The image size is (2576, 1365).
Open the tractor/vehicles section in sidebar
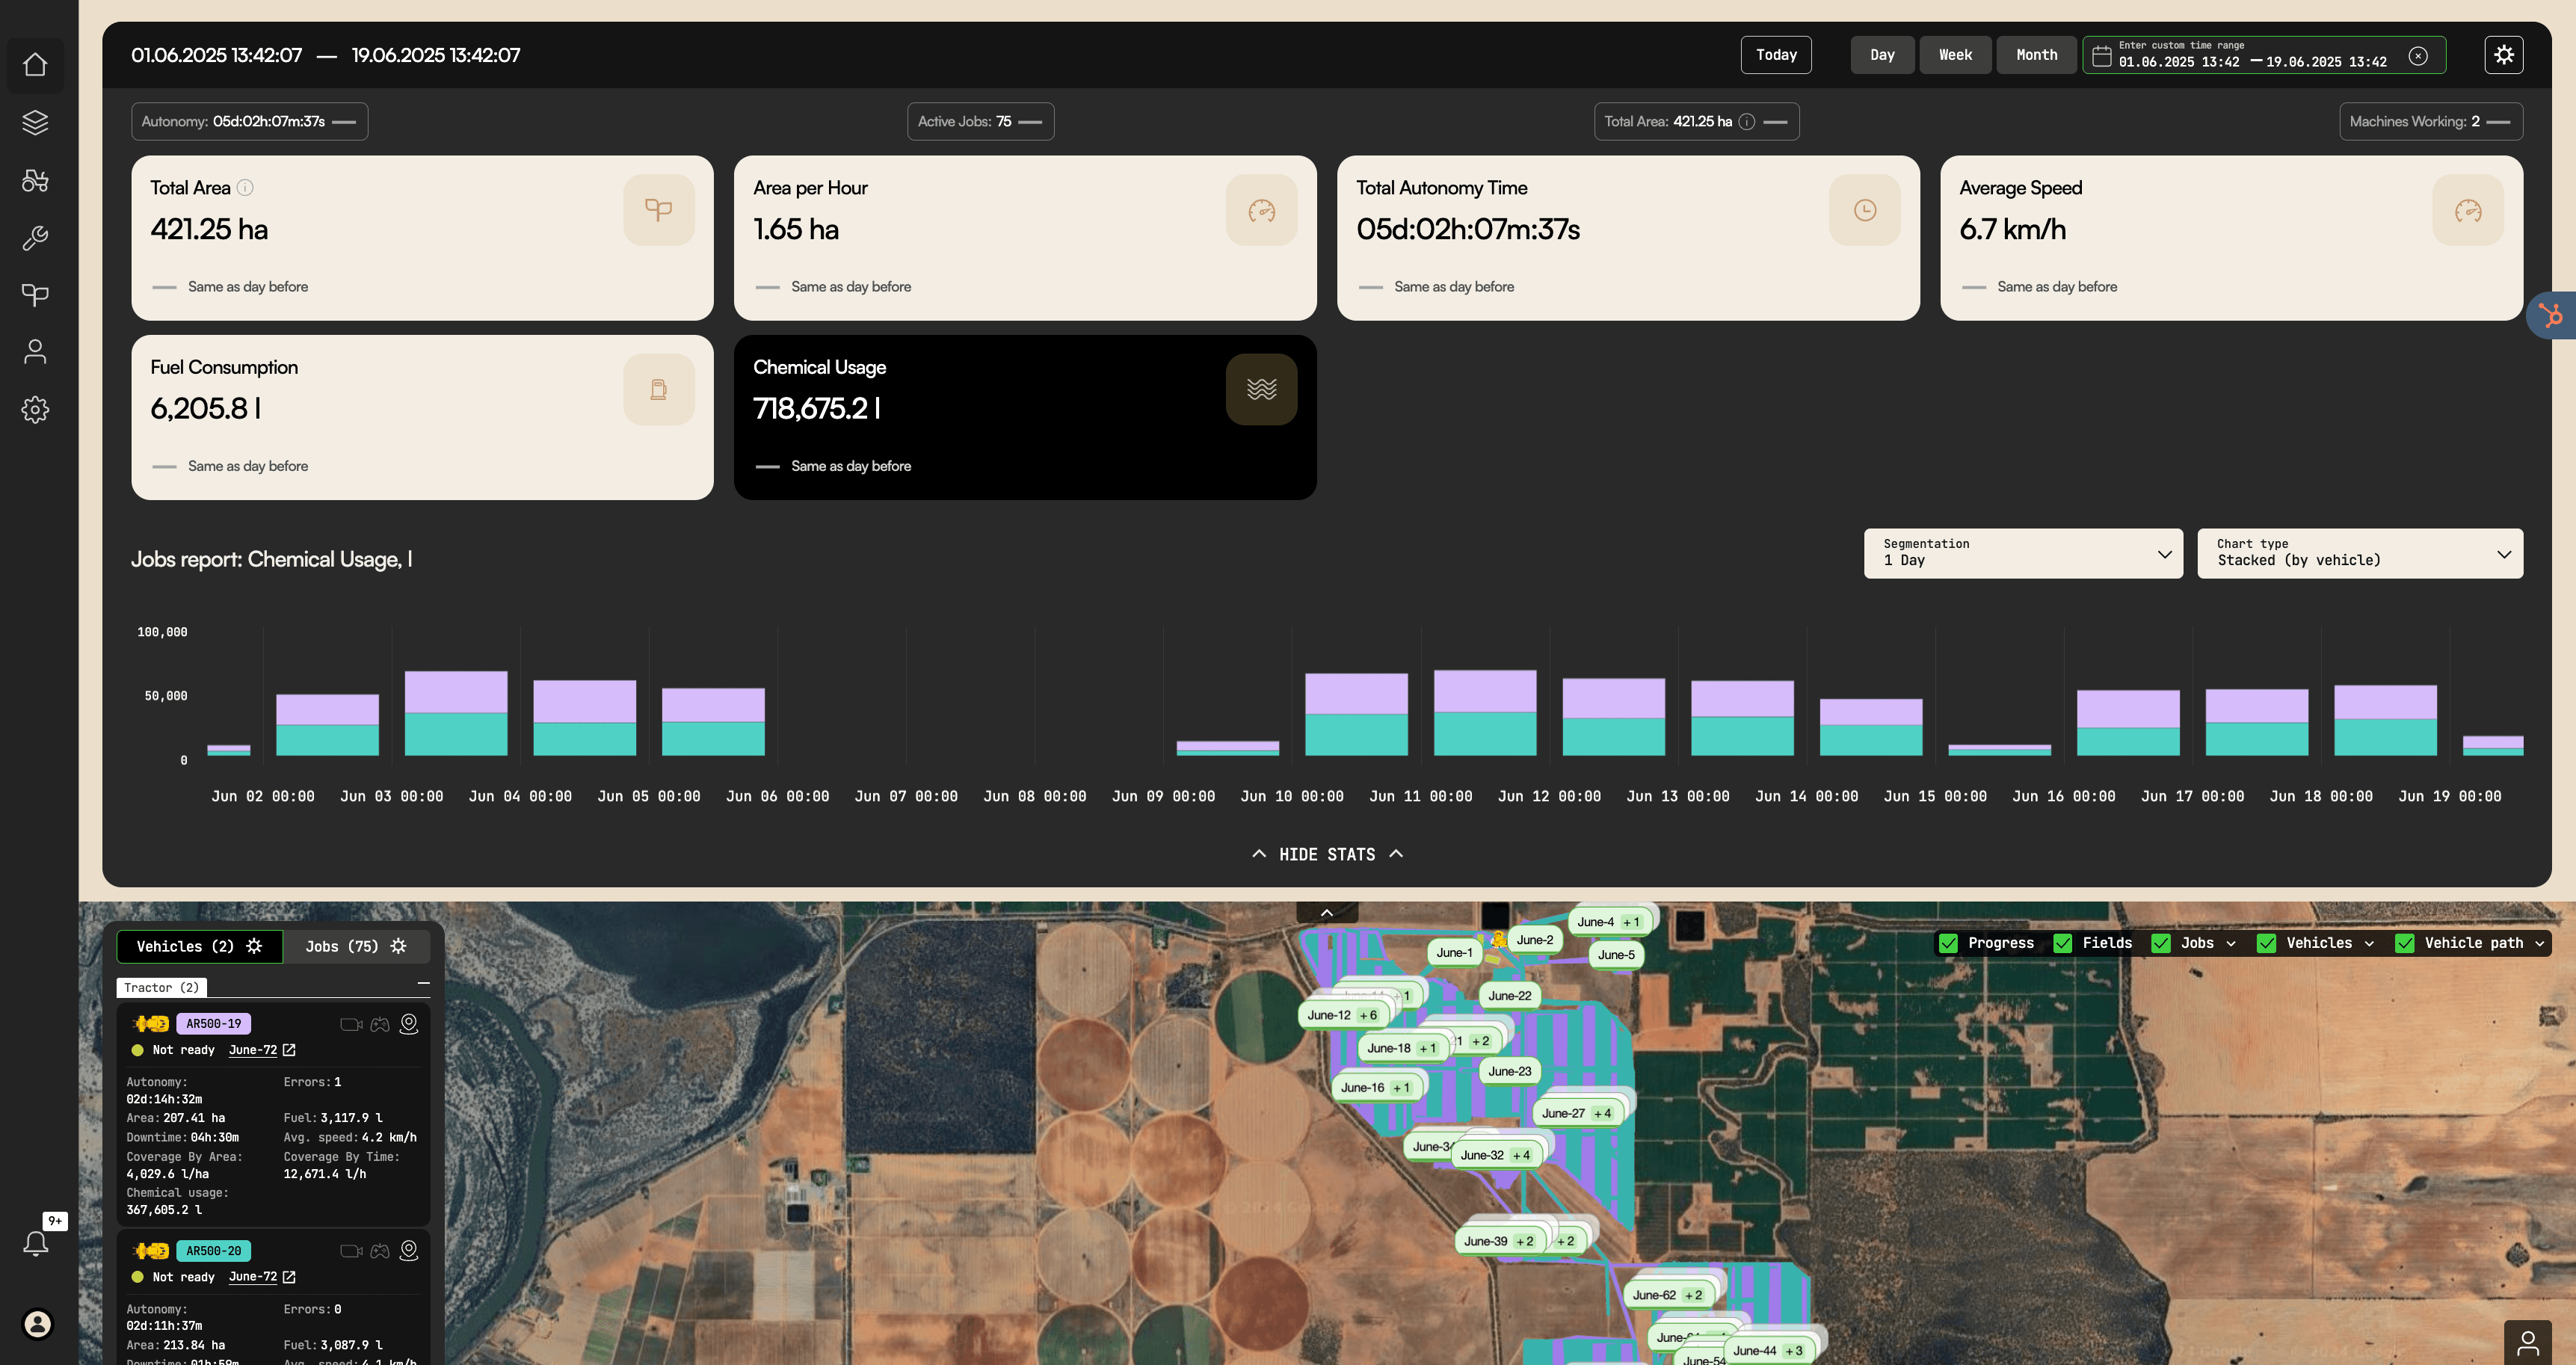[x=36, y=180]
